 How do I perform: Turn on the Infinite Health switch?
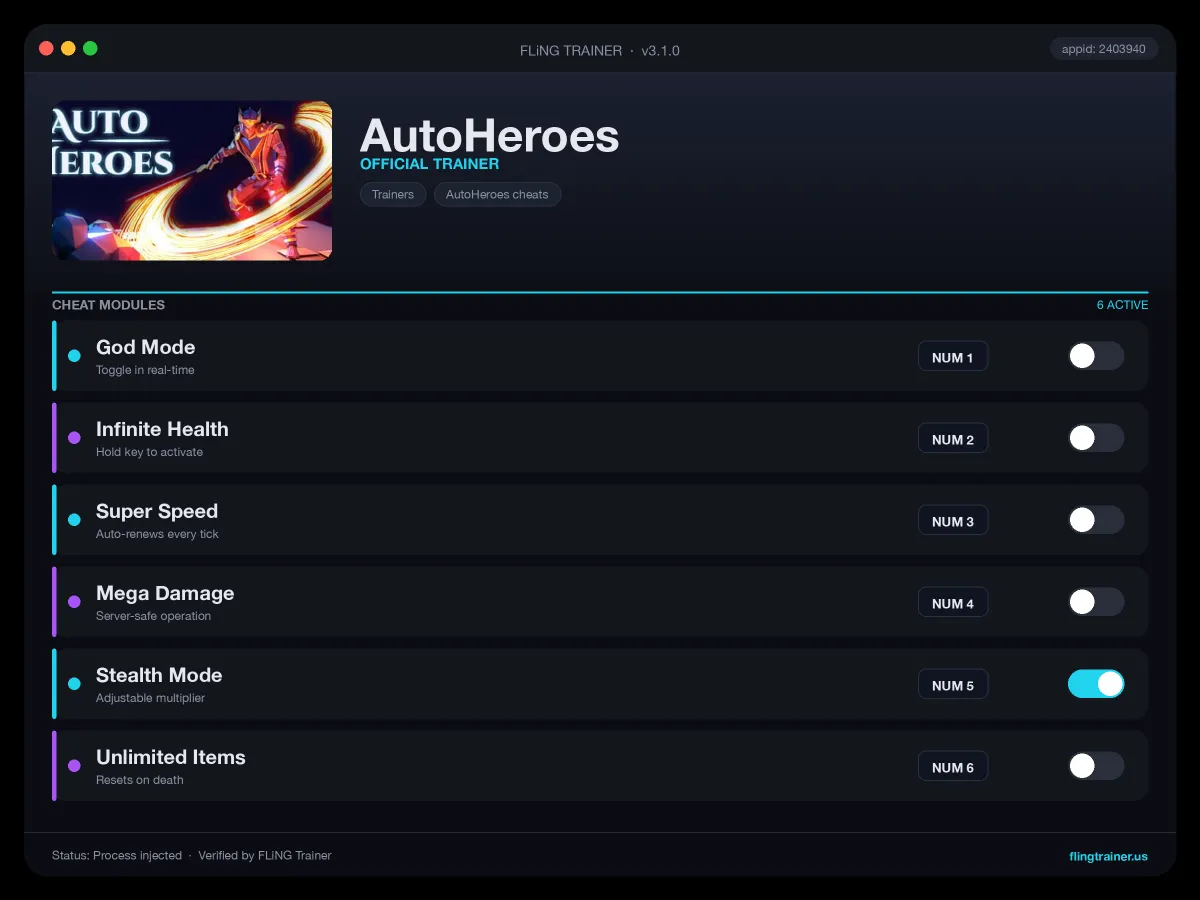(x=1096, y=438)
